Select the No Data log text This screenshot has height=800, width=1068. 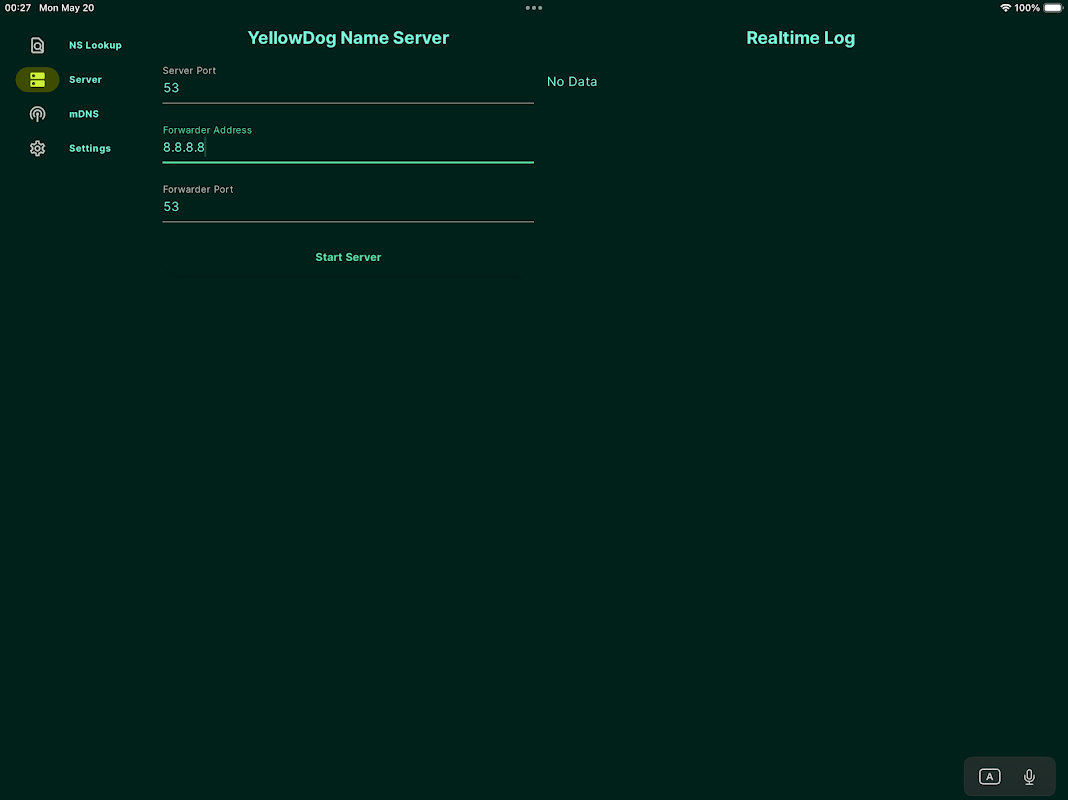click(x=572, y=82)
